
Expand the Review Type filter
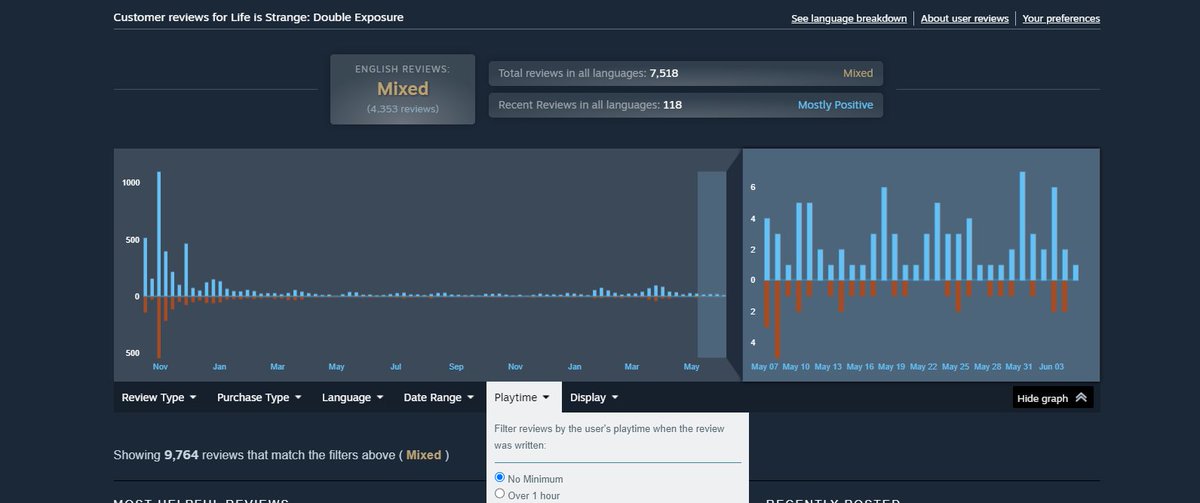(159, 397)
